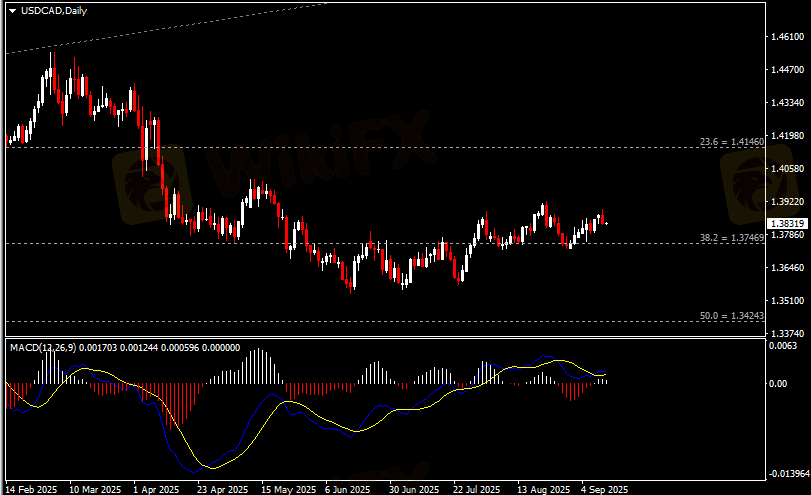Click MACD scale value -0.013964

[x=789, y=474]
